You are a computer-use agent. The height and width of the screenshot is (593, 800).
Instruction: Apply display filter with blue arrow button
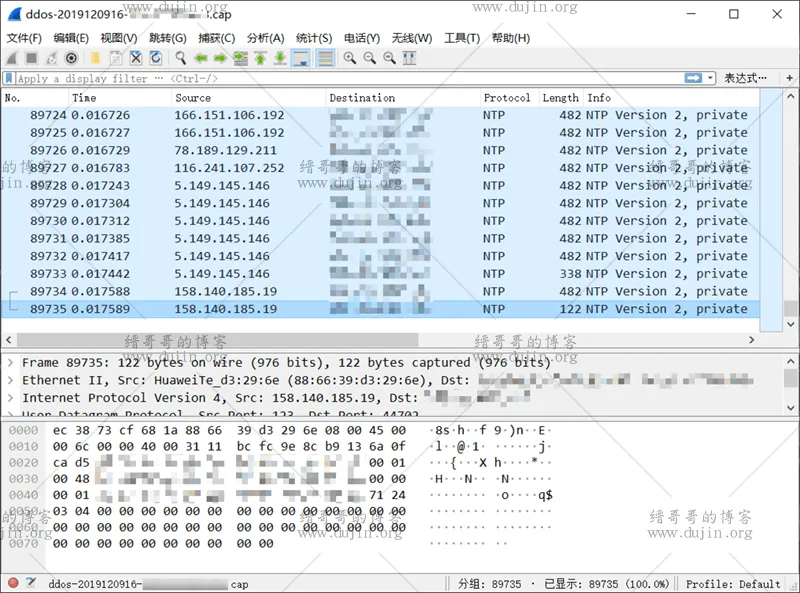[693, 78]
